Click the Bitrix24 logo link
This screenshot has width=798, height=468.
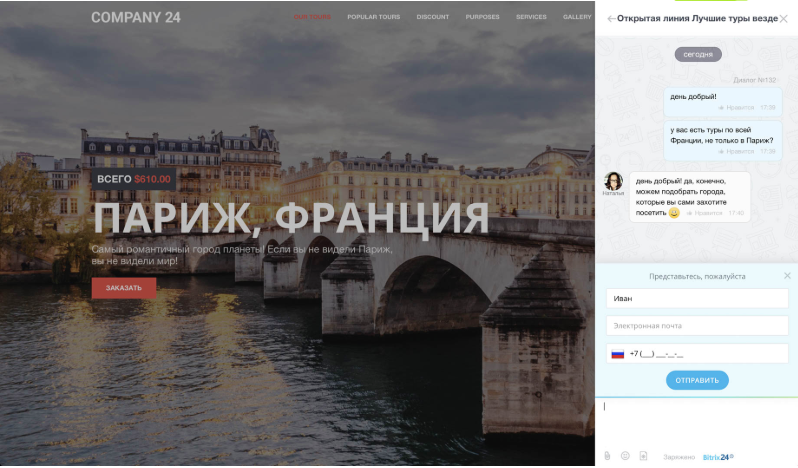point(718,457)
